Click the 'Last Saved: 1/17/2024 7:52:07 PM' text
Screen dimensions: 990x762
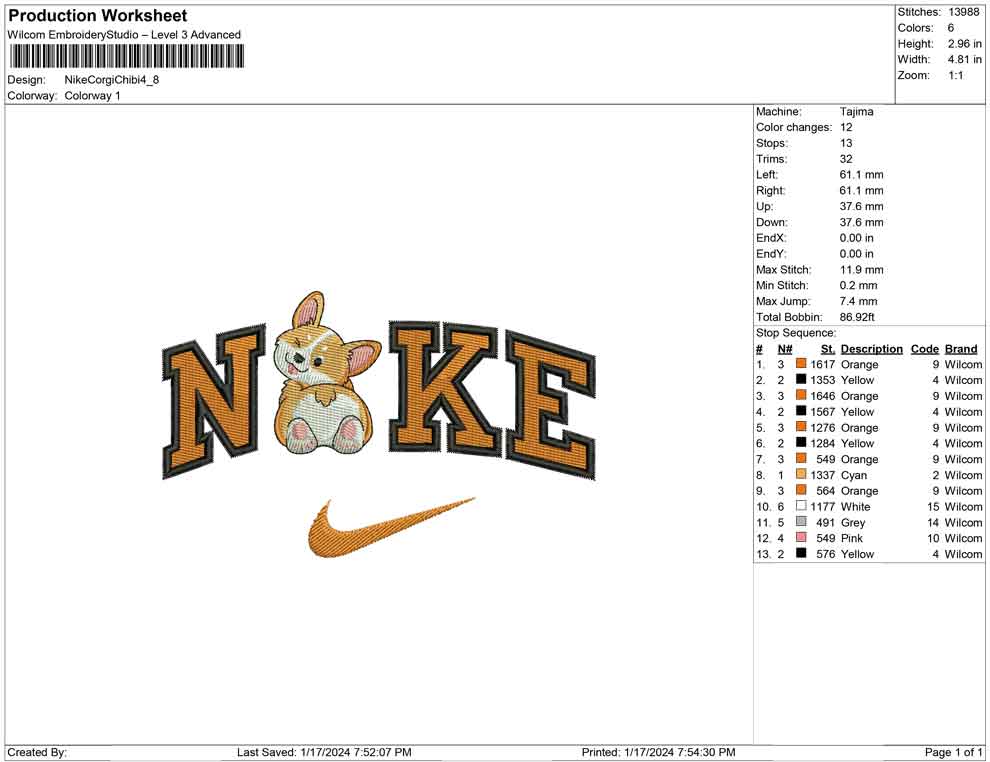click(324, 752)
